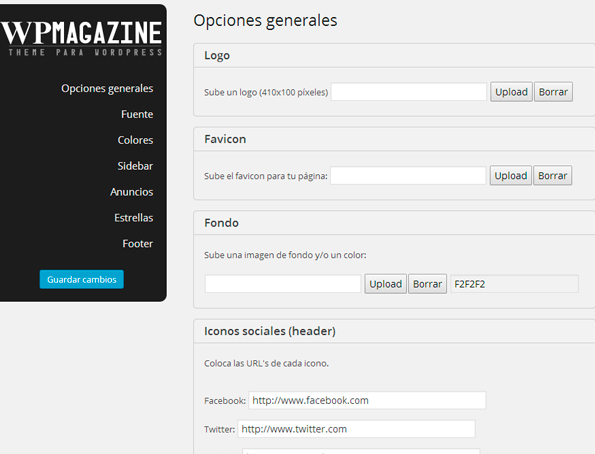Click the Facebook URL input field
The image size is (595, 454).
click(x=367, y=400)
